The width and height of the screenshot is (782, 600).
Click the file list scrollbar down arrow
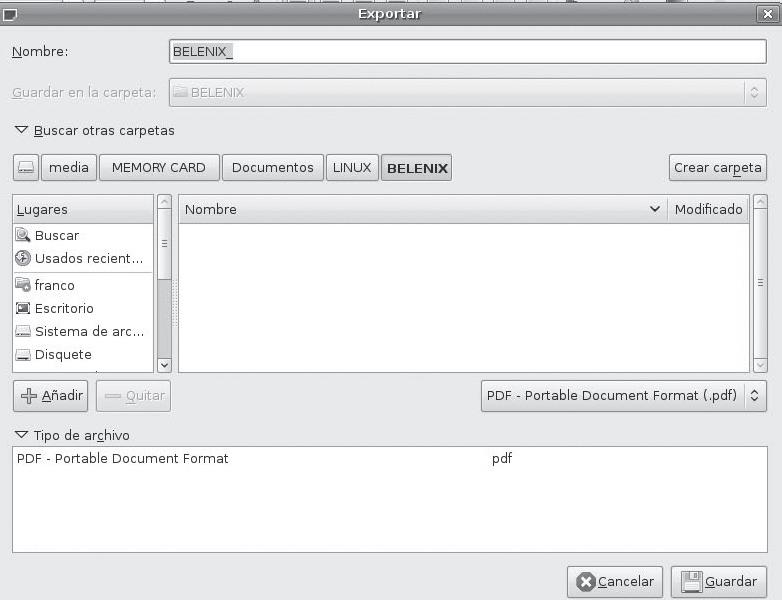[x=760, y=365]
